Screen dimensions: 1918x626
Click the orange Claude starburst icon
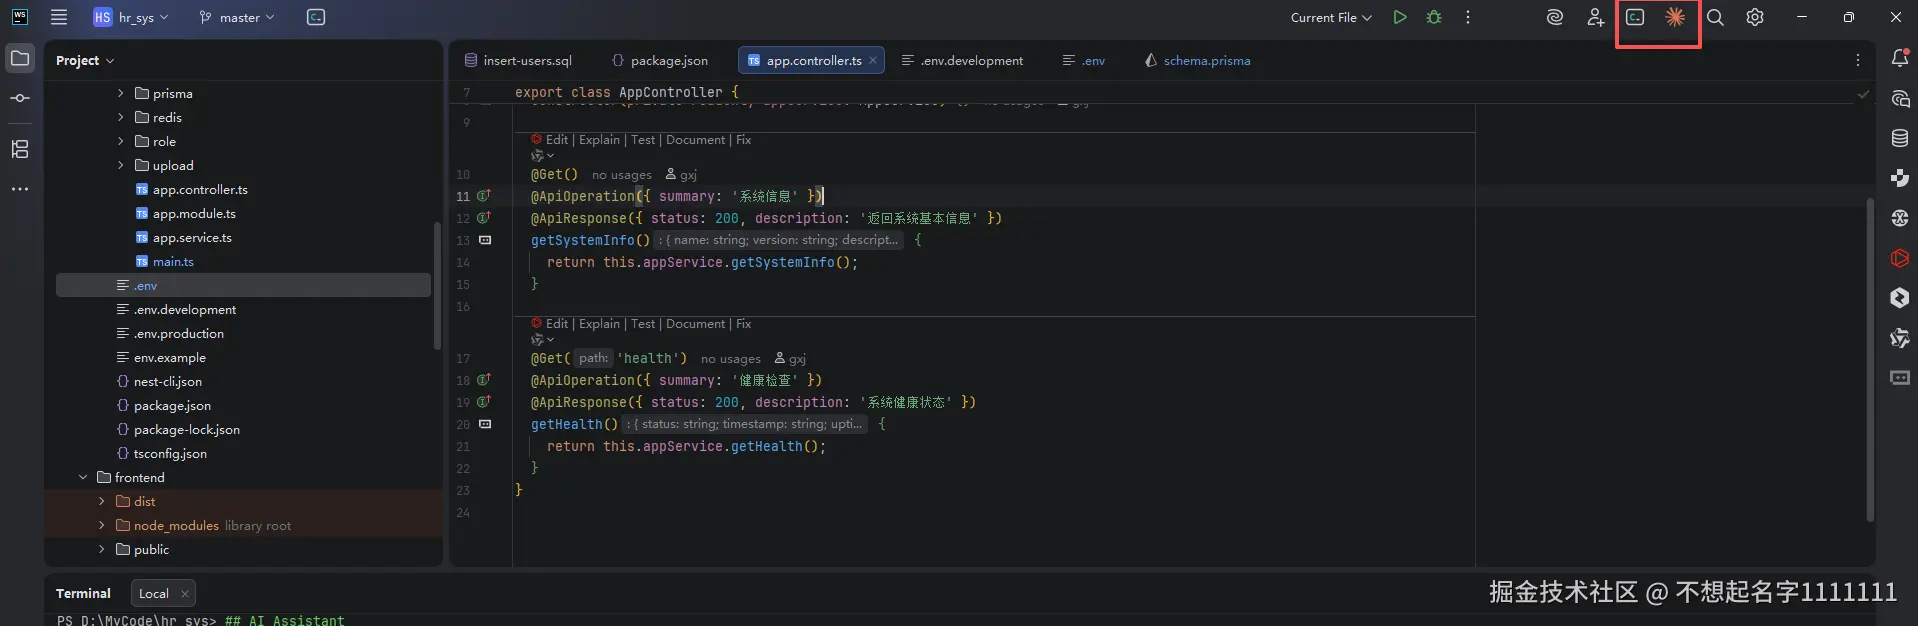(x=1675, y=17)
